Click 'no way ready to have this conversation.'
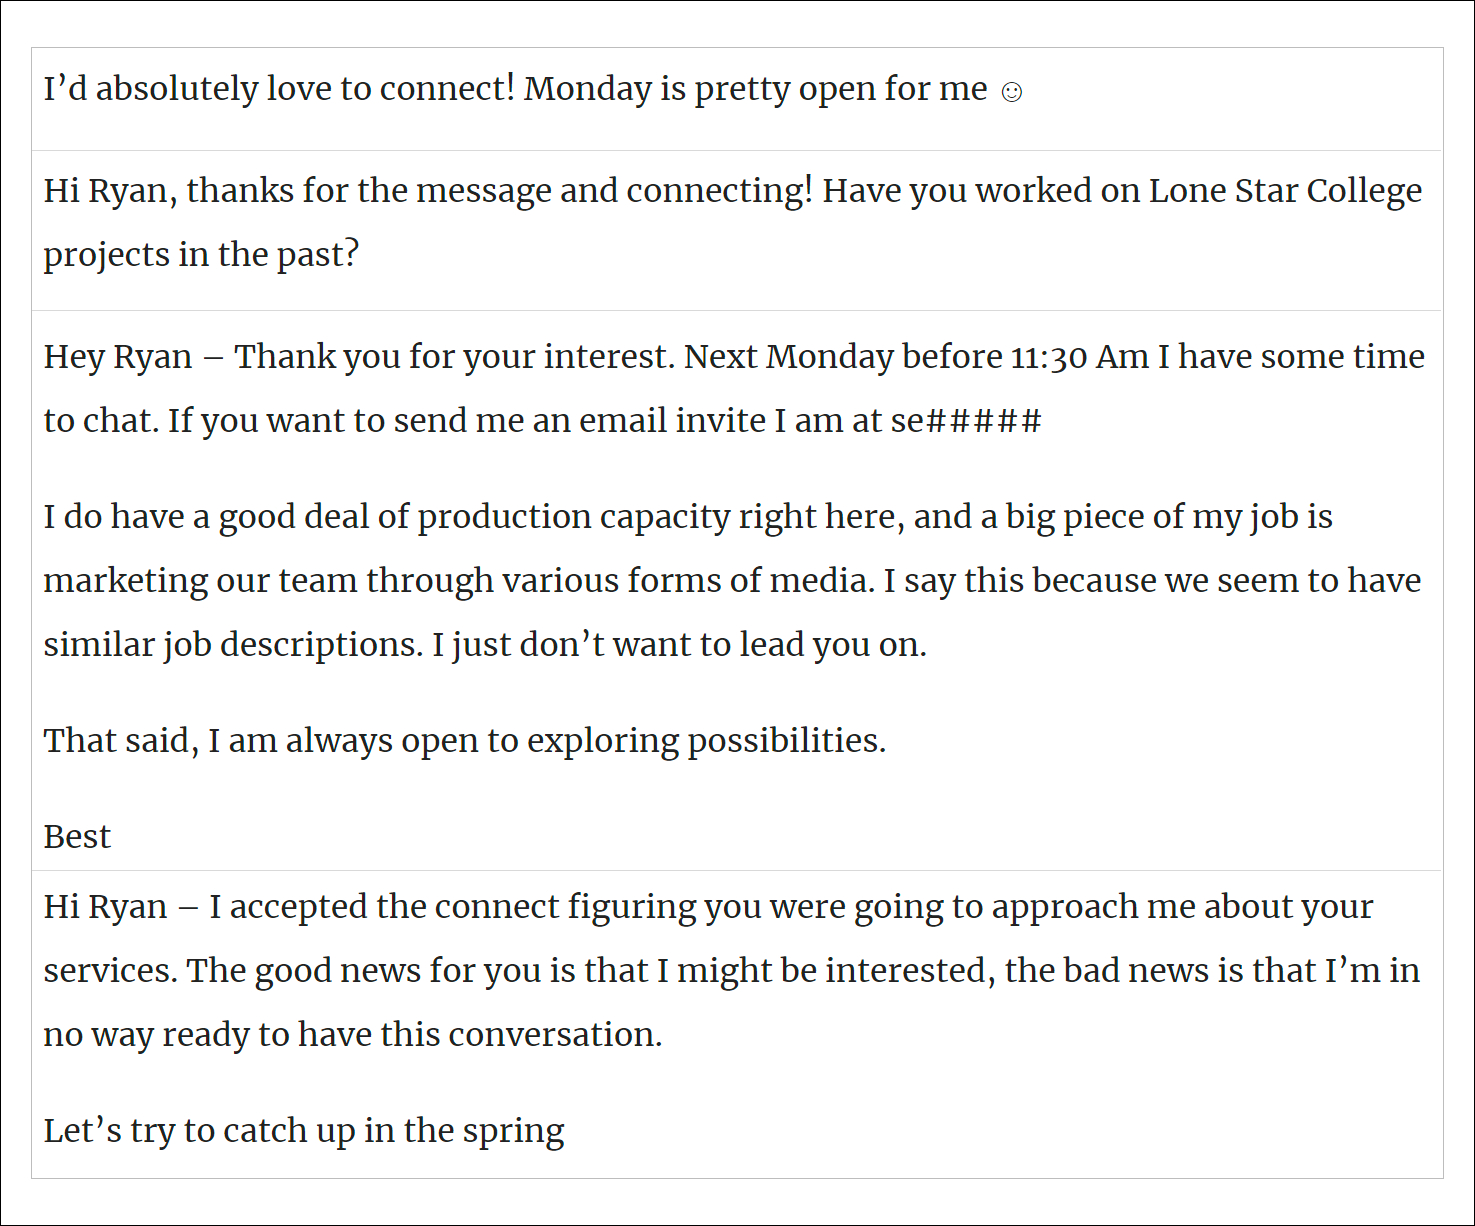This screenshot has height=1226, width=1475. point(353,1034)
